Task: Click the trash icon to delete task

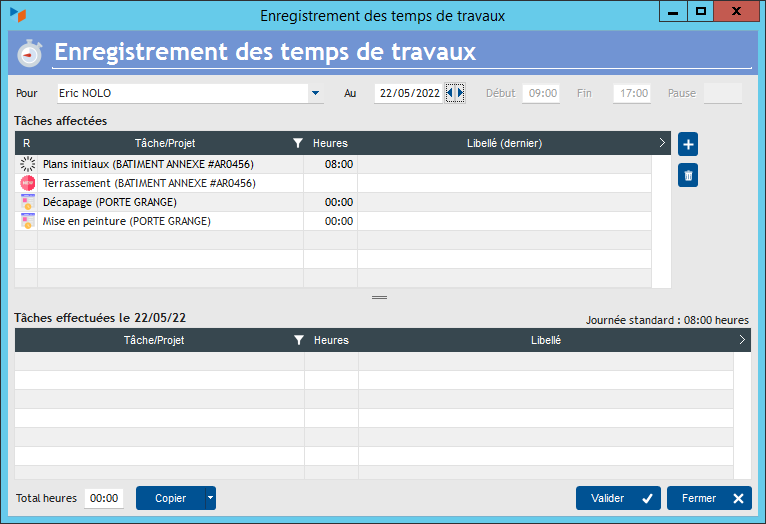Action: 687,176
